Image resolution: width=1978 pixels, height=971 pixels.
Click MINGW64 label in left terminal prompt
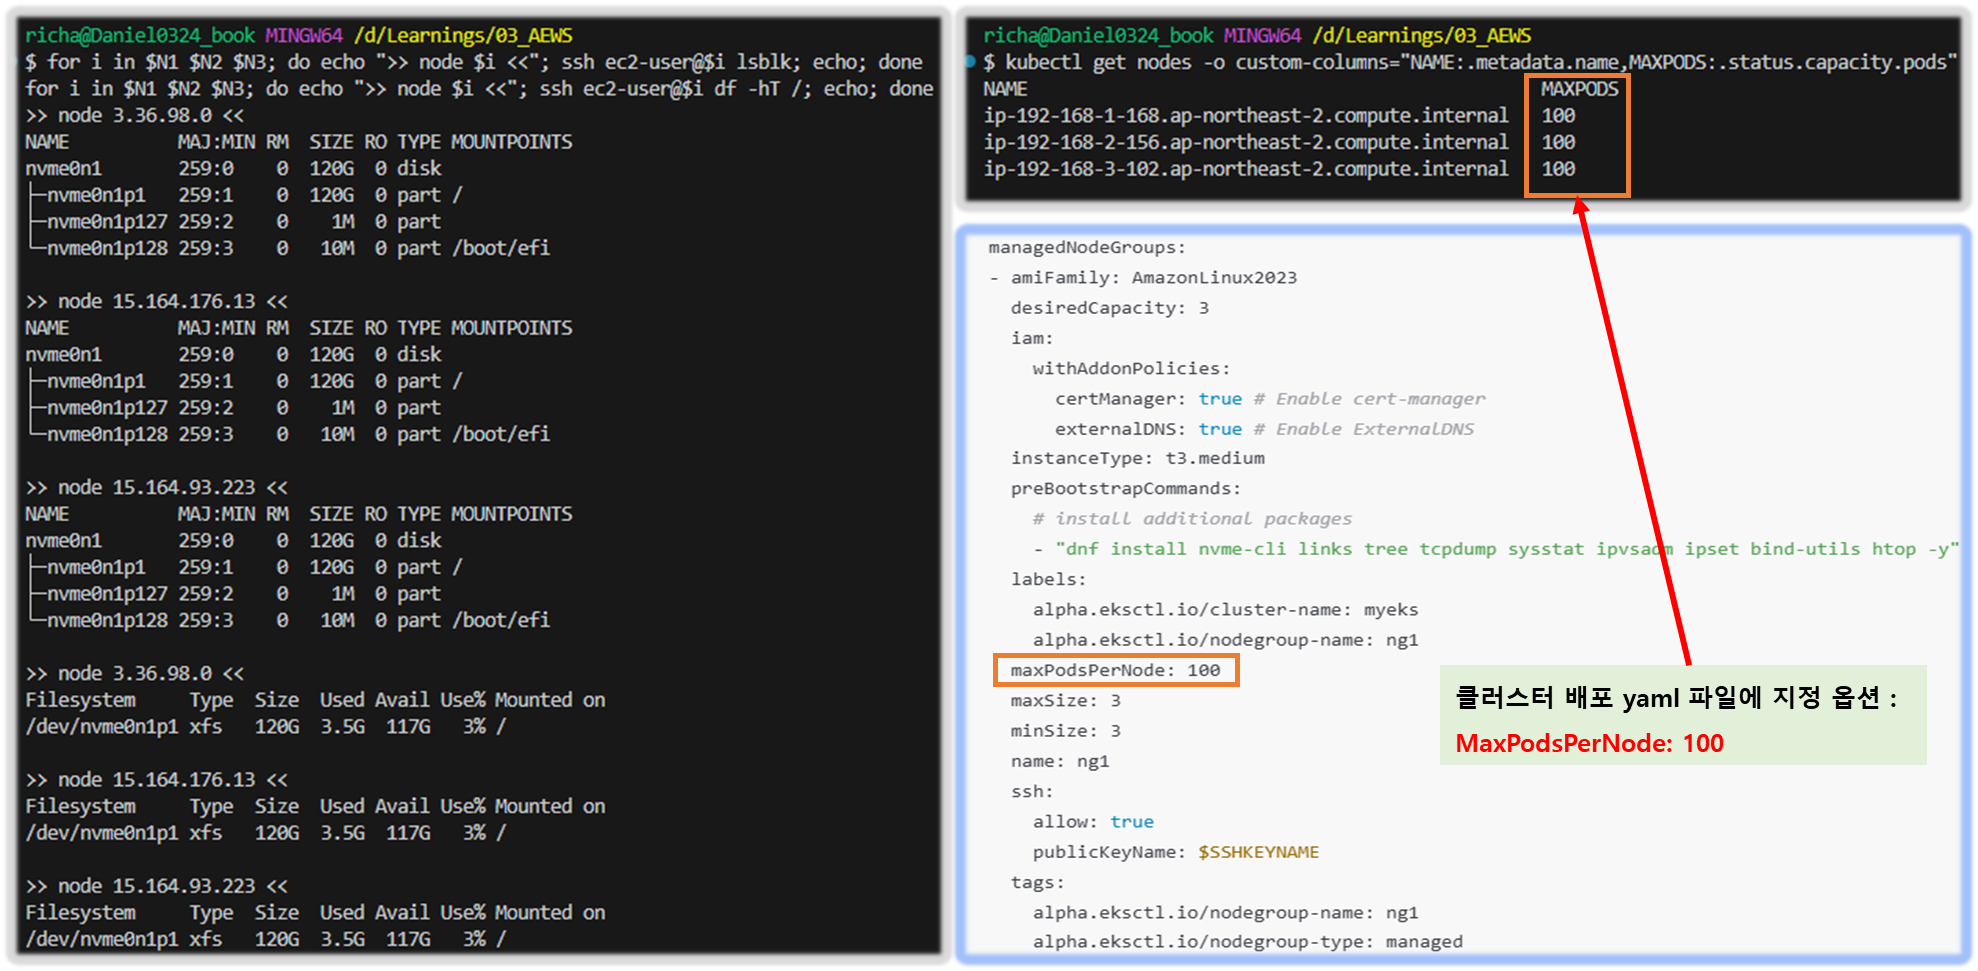304,36
